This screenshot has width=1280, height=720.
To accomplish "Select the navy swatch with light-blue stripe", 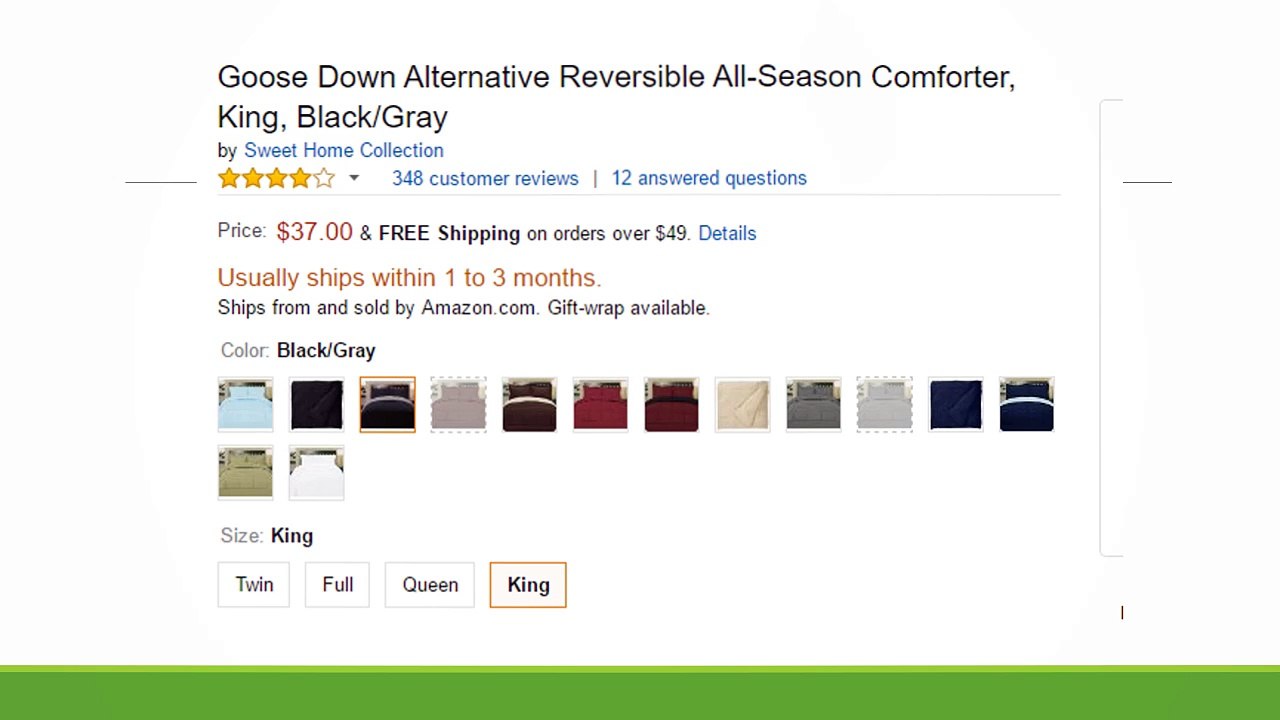I will tap(1026, 405).
